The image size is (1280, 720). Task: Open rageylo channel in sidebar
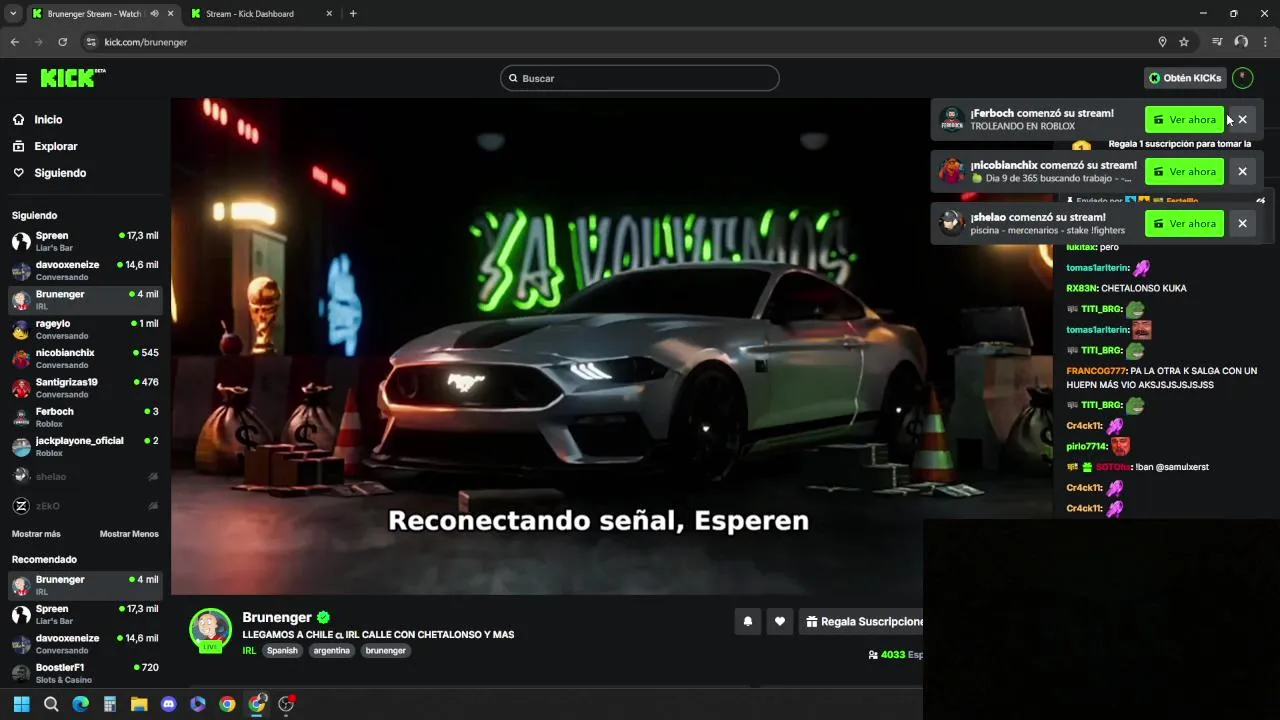coord(85,329)
